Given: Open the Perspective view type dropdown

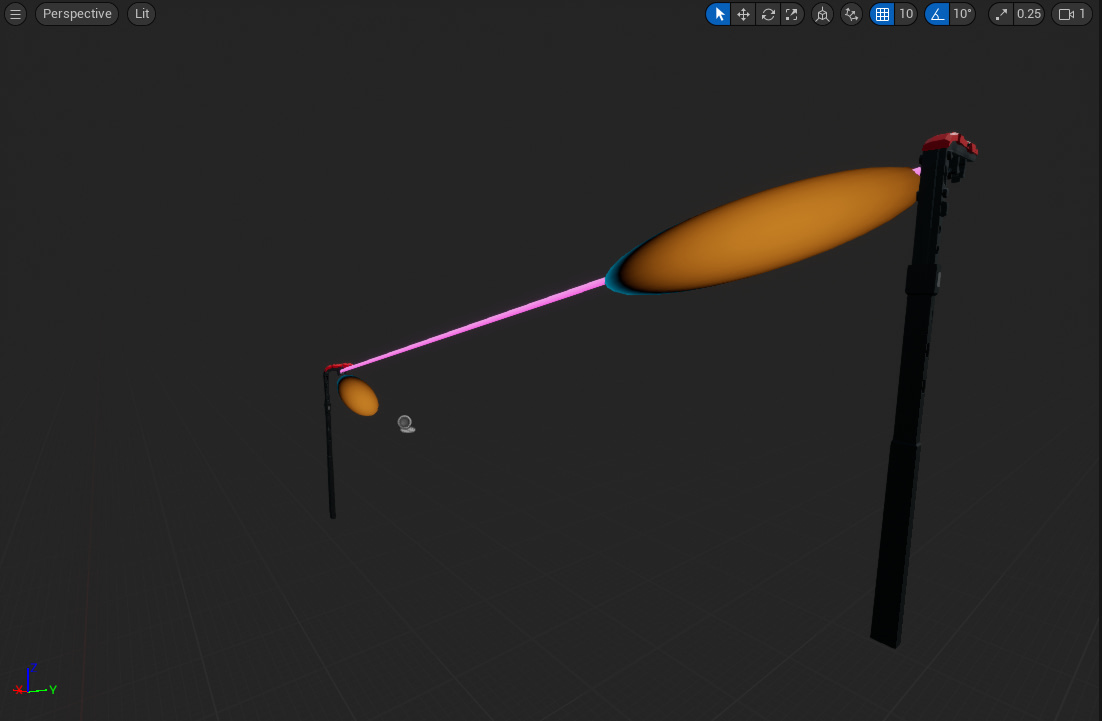Looking at the screenshot, I should [77, 14].
